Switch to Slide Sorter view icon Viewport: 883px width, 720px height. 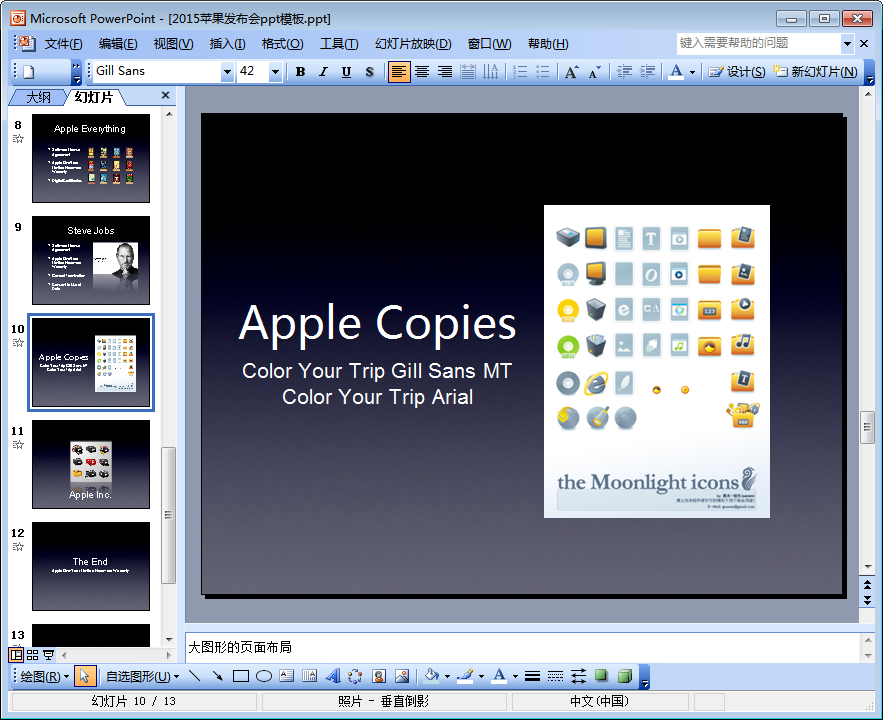click(x=33, y=655)
